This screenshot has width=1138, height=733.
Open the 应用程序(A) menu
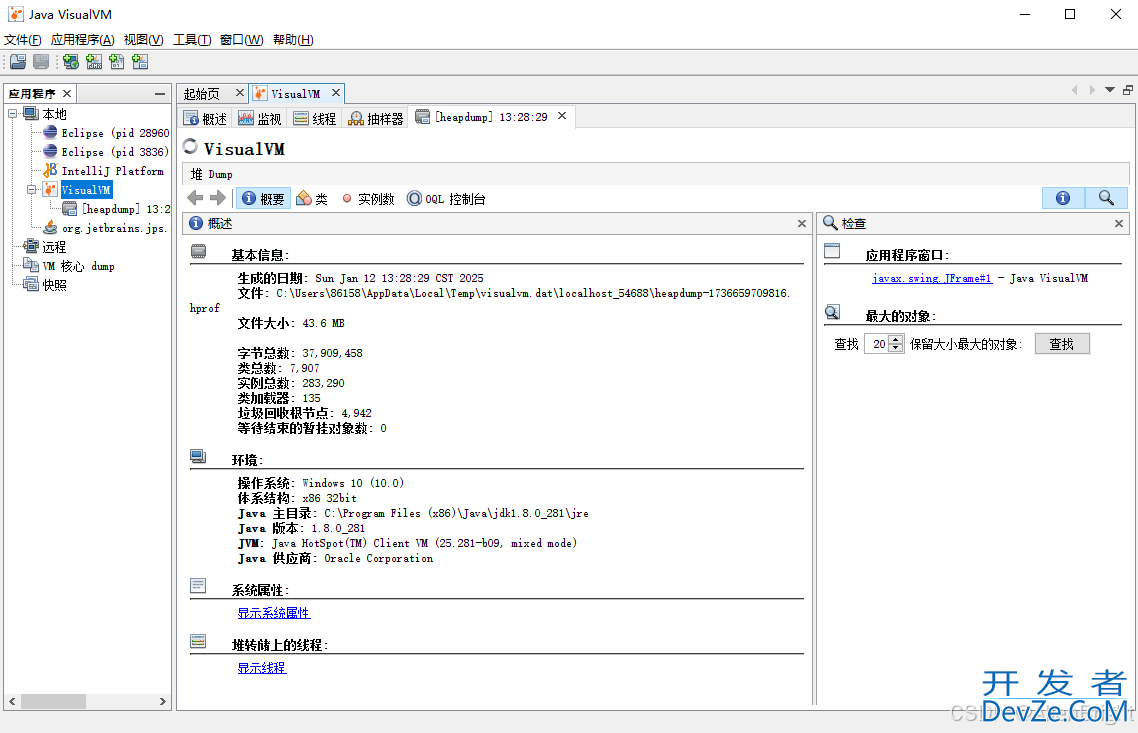[x=83, y=39]
